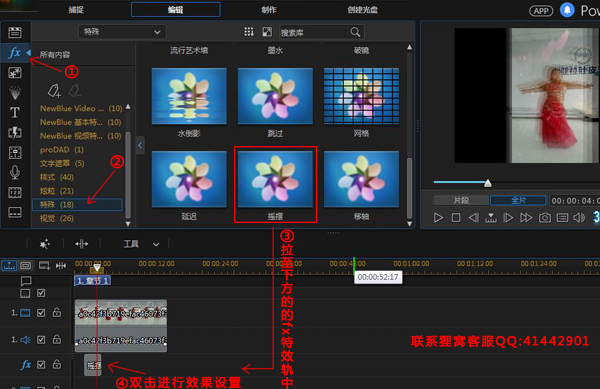
Task: Collapse effect room via blue triangle
Action: pos(28,52)
